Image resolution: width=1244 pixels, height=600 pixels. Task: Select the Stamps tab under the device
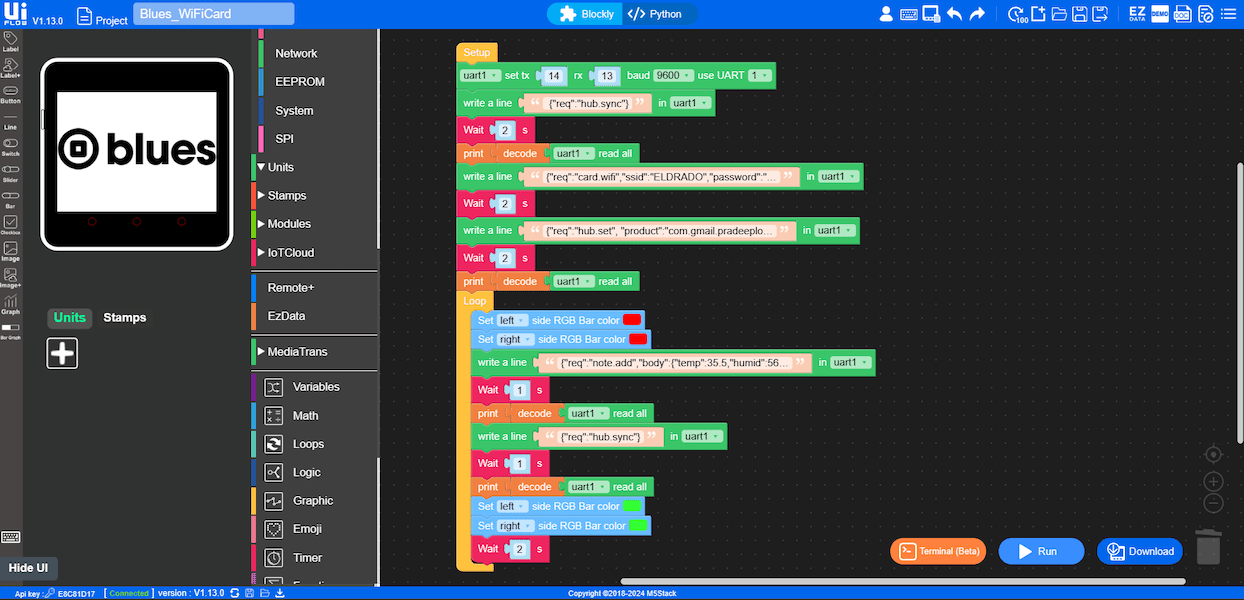[125, 317]
